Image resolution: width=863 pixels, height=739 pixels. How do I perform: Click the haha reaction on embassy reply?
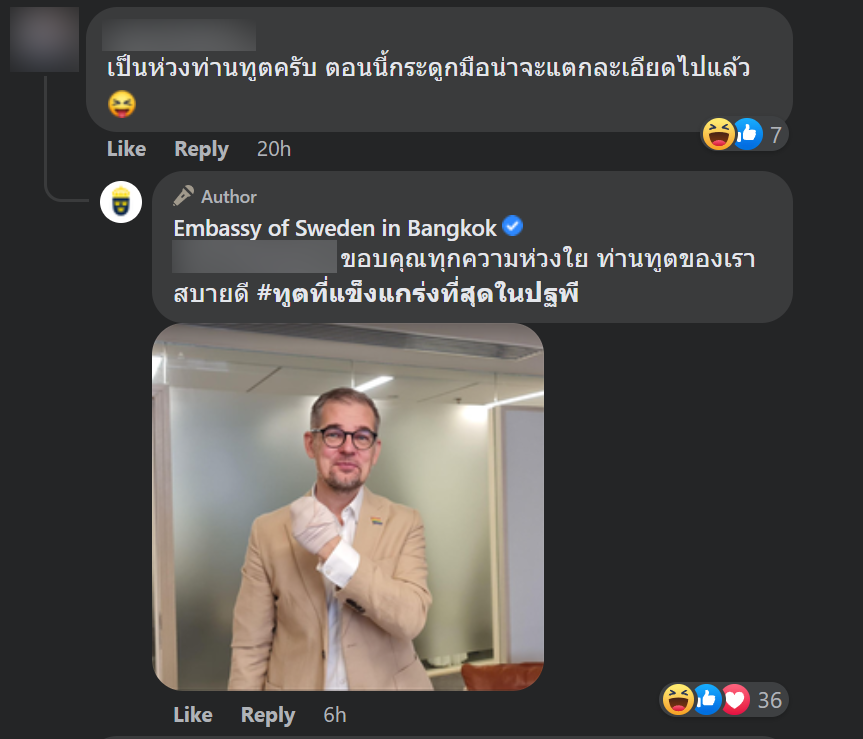tap(678, 699)
